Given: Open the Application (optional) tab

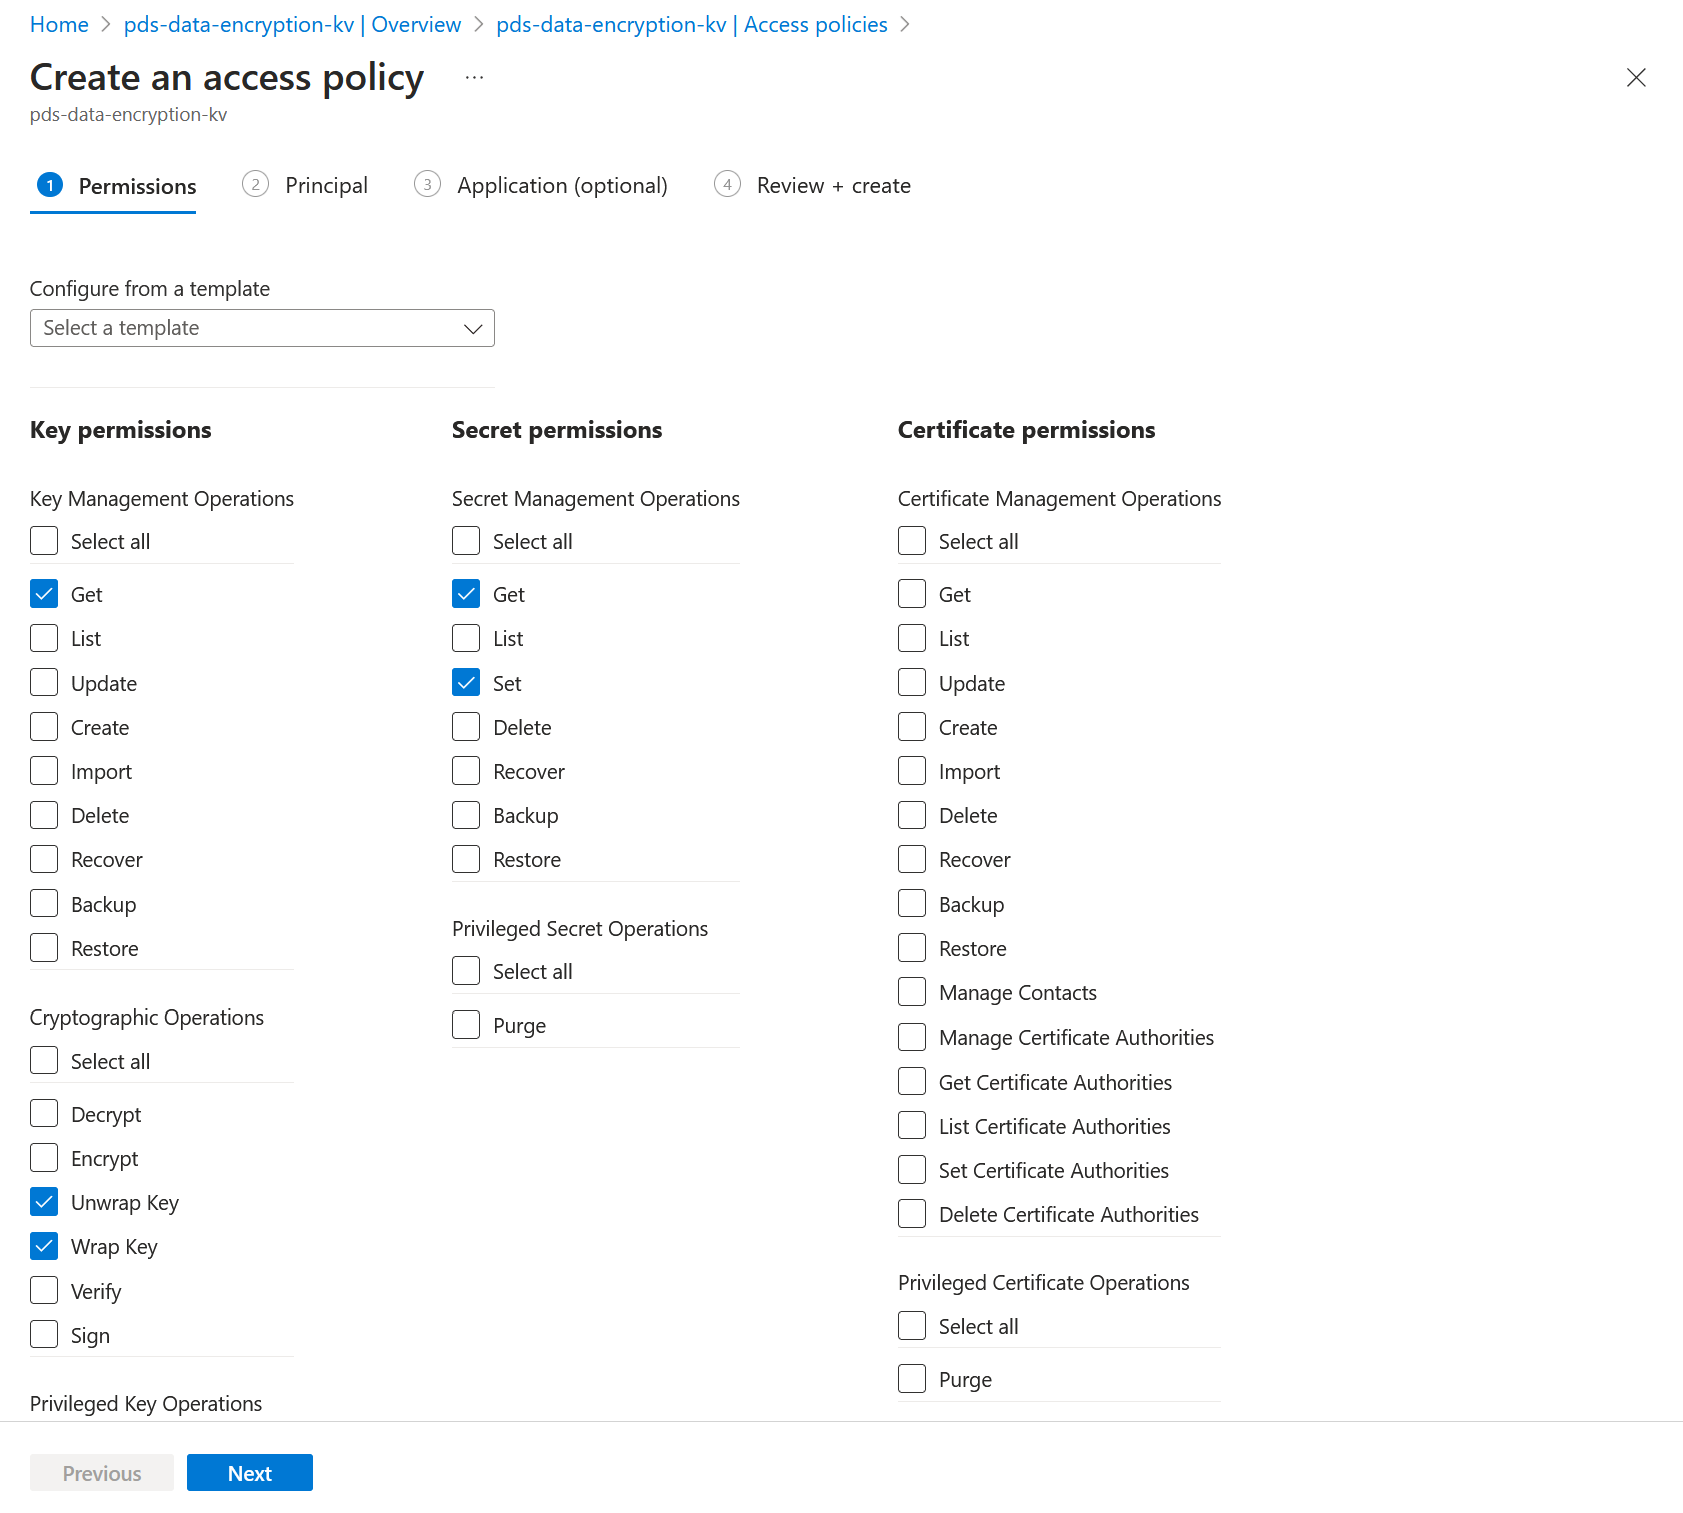Looking at the screenshot, I should tap(562, 185).
